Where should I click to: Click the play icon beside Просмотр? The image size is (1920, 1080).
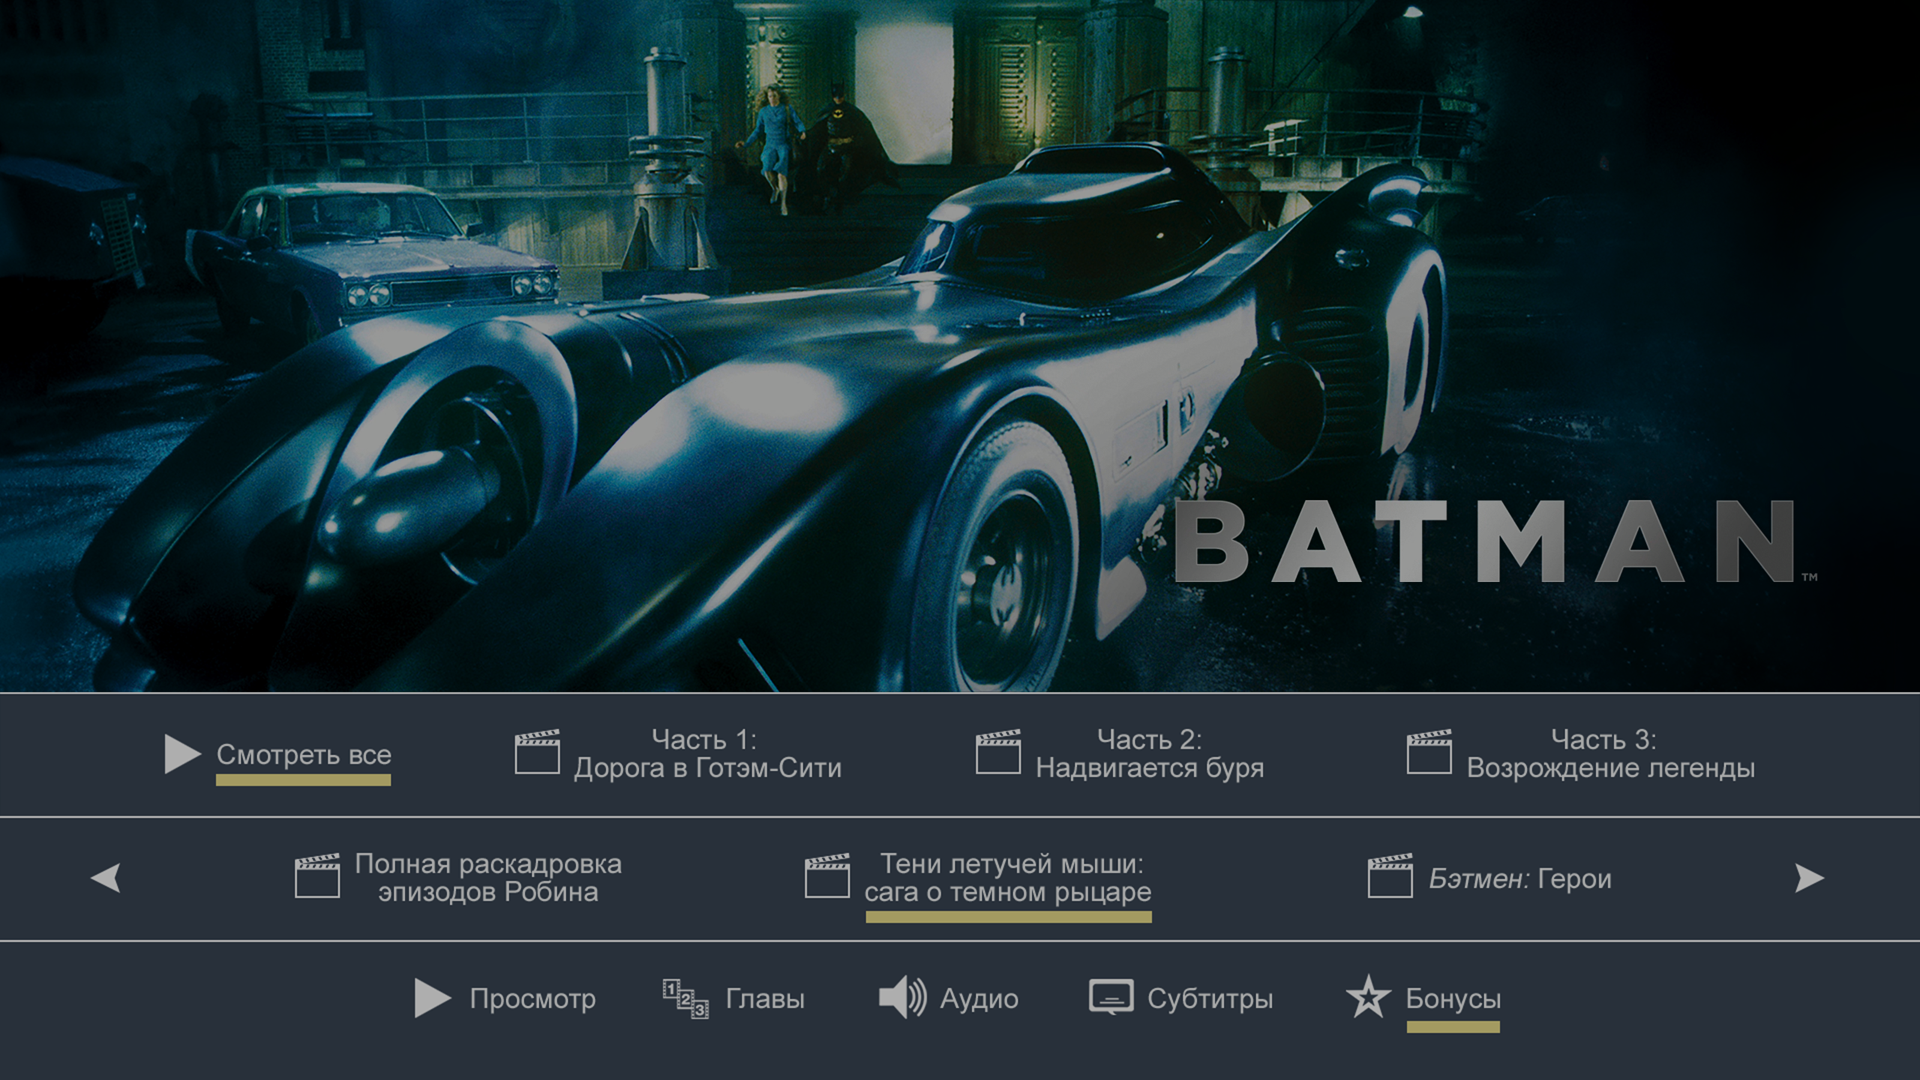432,998
